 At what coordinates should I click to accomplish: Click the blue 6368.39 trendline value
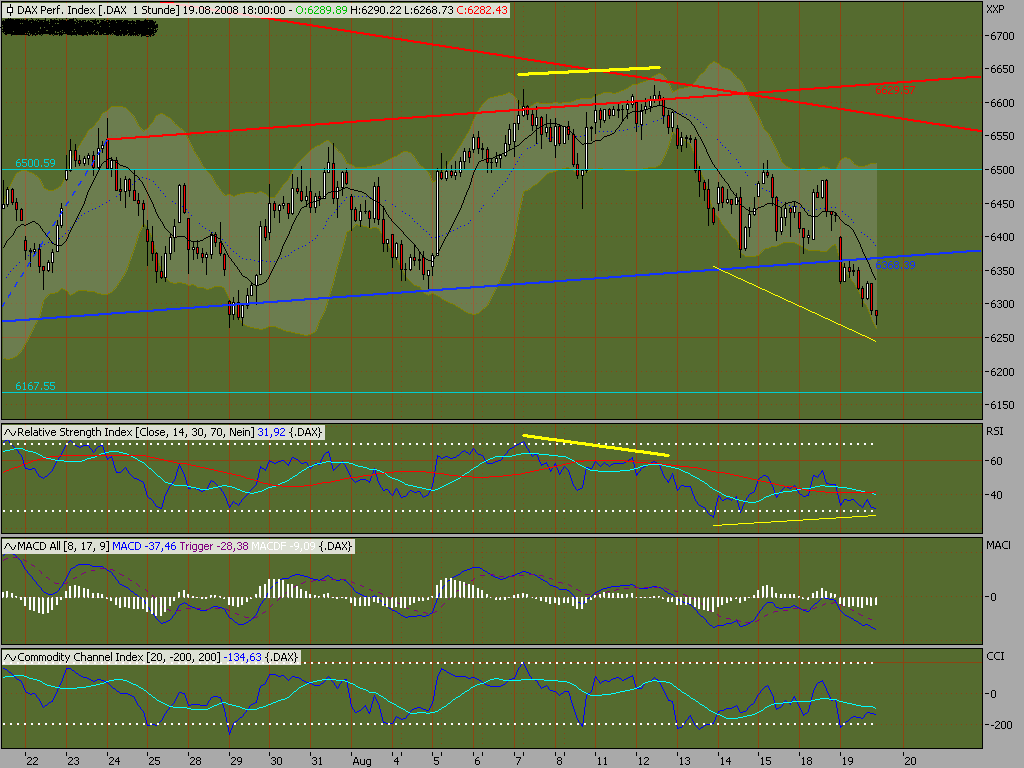(895, 265)
